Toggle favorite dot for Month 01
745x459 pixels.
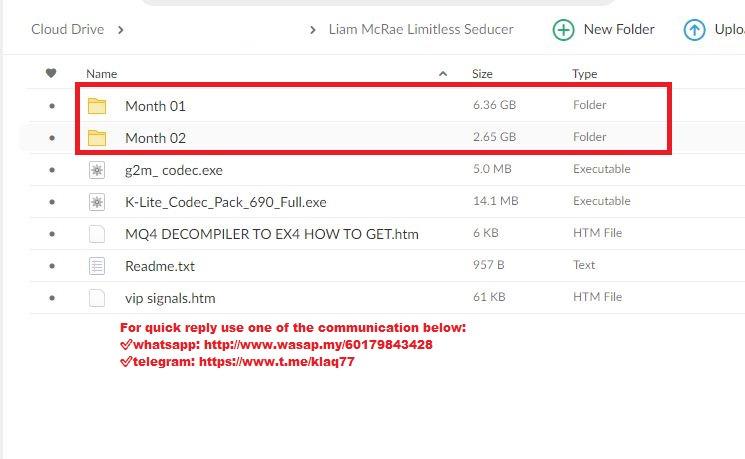click(x=52, y=105)
